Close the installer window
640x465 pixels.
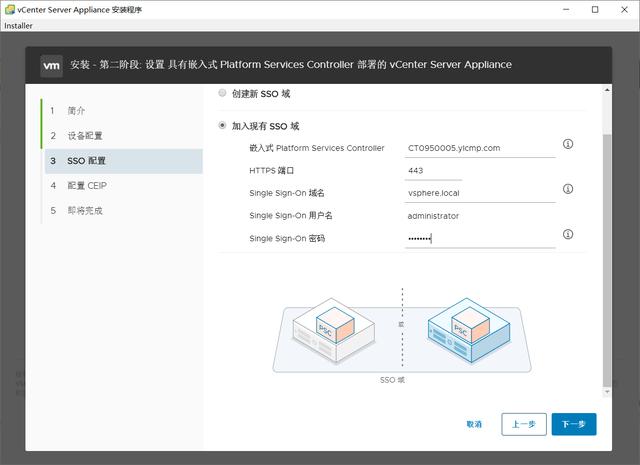coord(624,9)
